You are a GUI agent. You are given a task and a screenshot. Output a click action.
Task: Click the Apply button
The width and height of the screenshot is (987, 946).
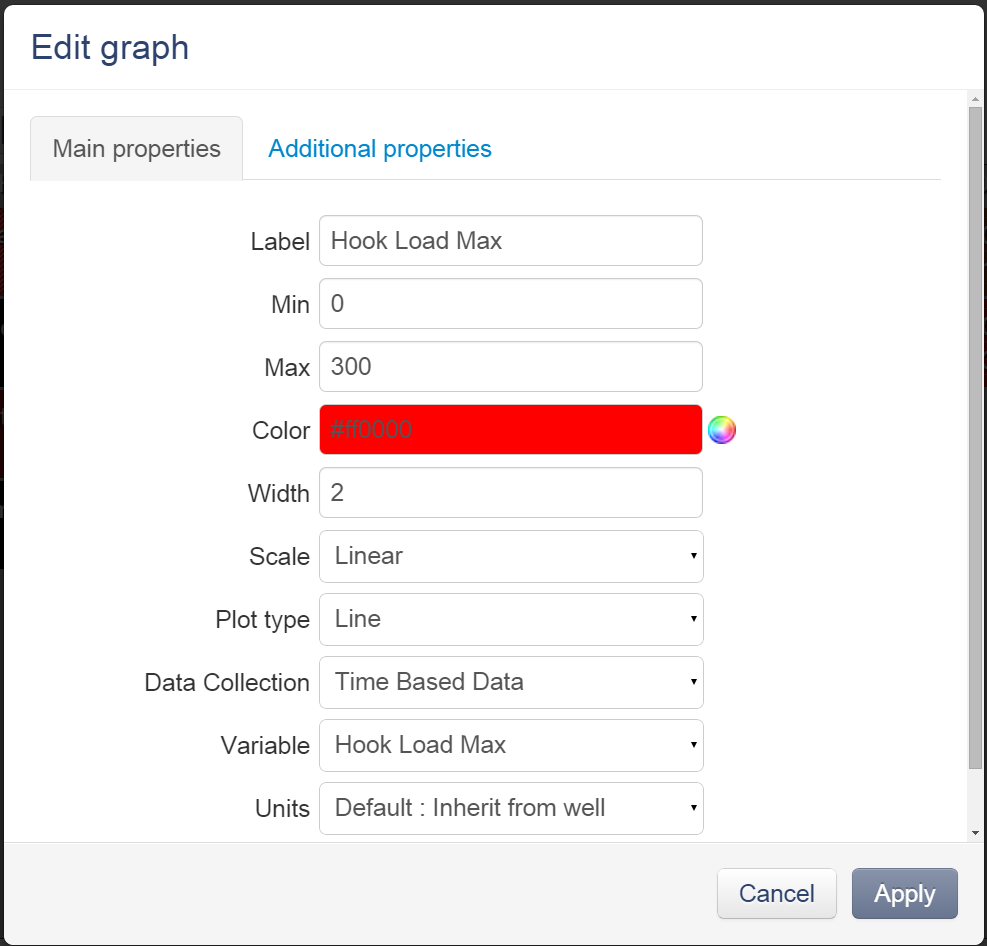point(904,893)
